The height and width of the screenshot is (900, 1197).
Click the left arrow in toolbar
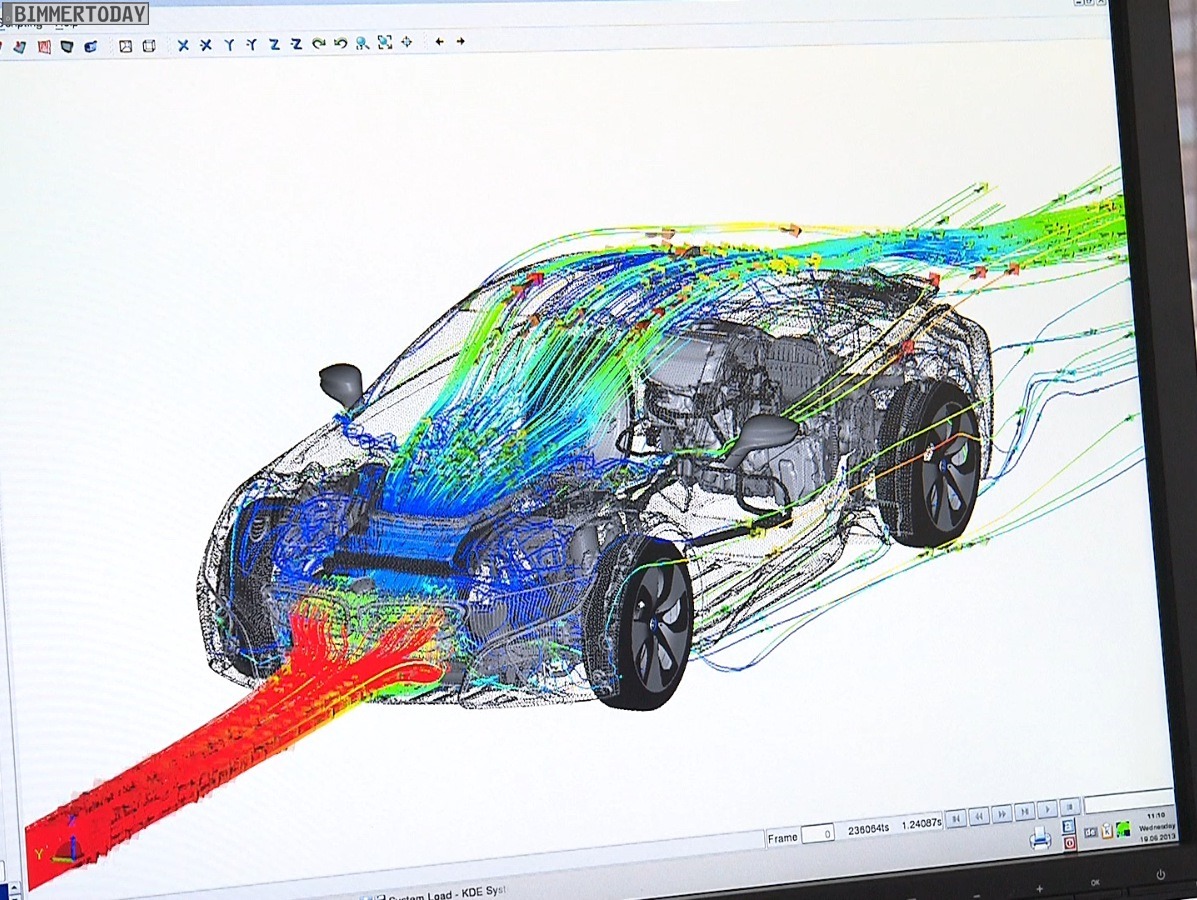point(439,42)
